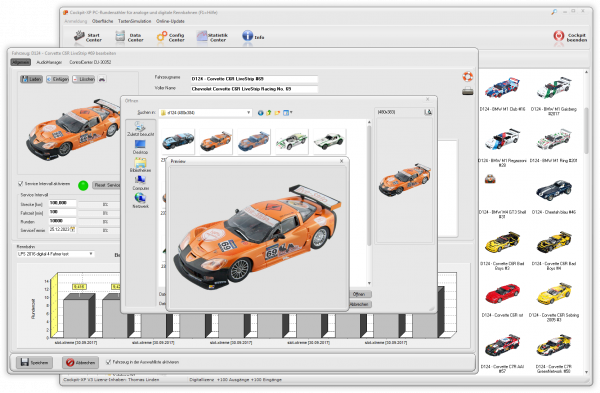Select D124 - Corvette C6R rot car
The width and height of the screenshot is (600, 393).
pos(502,300)
